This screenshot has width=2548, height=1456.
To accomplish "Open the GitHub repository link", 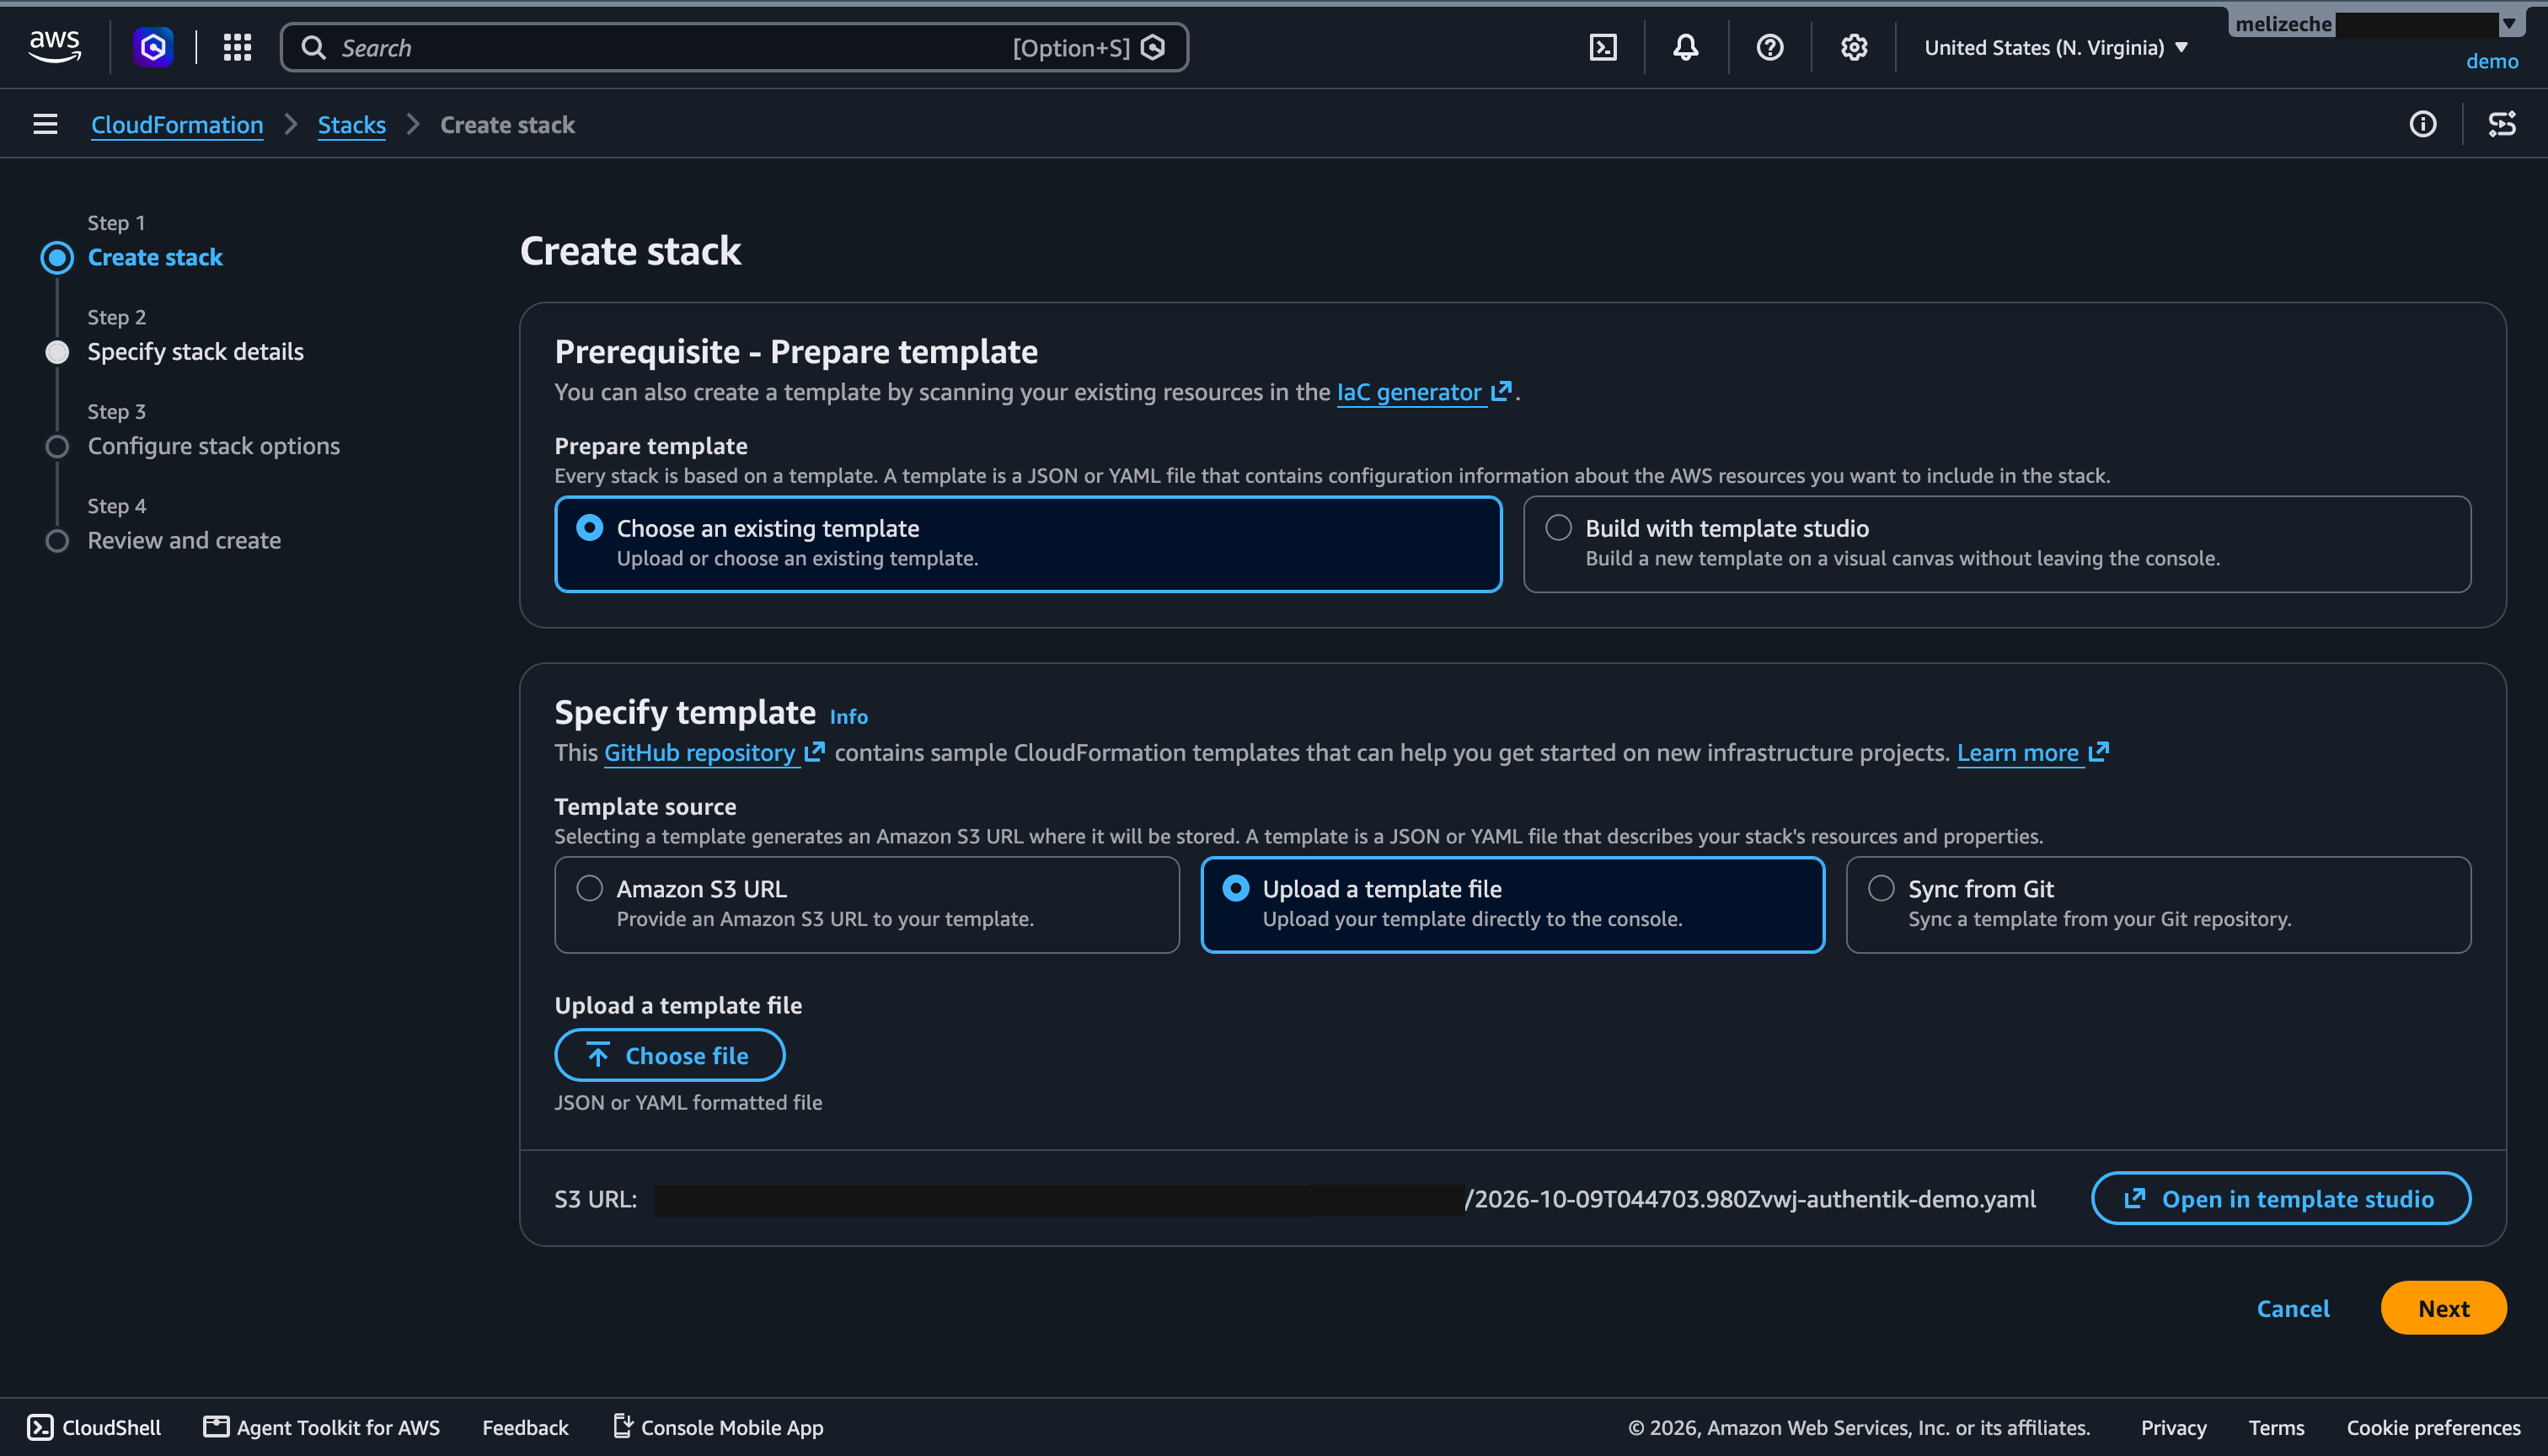I will click(714, 752).
